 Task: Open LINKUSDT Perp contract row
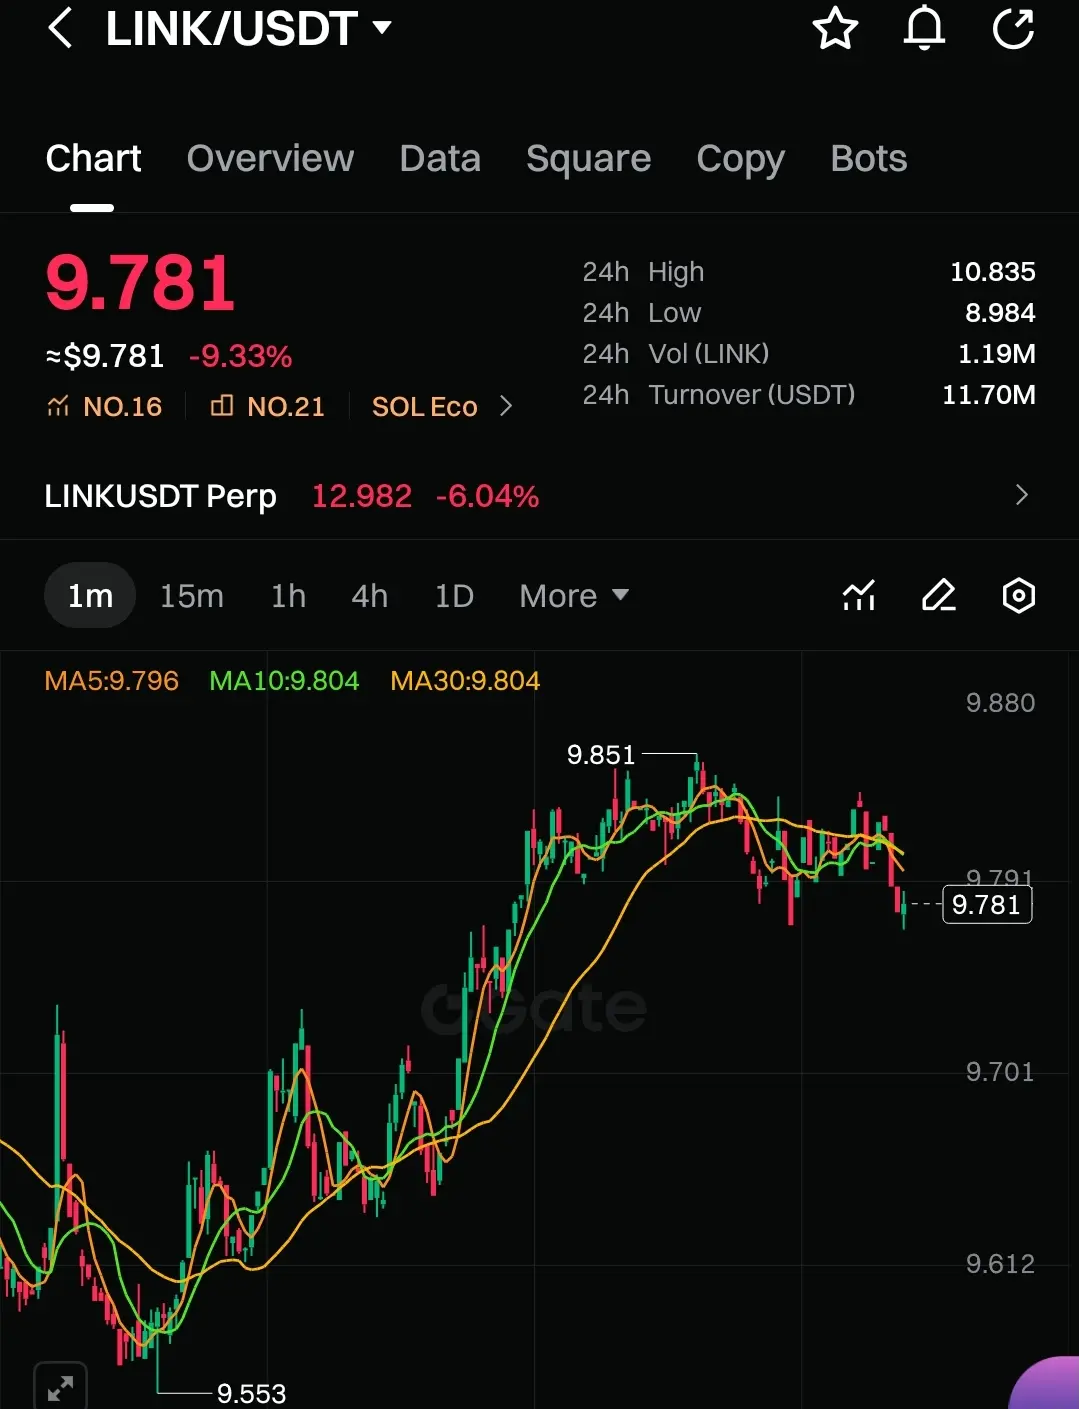click(x=539, y=495)
